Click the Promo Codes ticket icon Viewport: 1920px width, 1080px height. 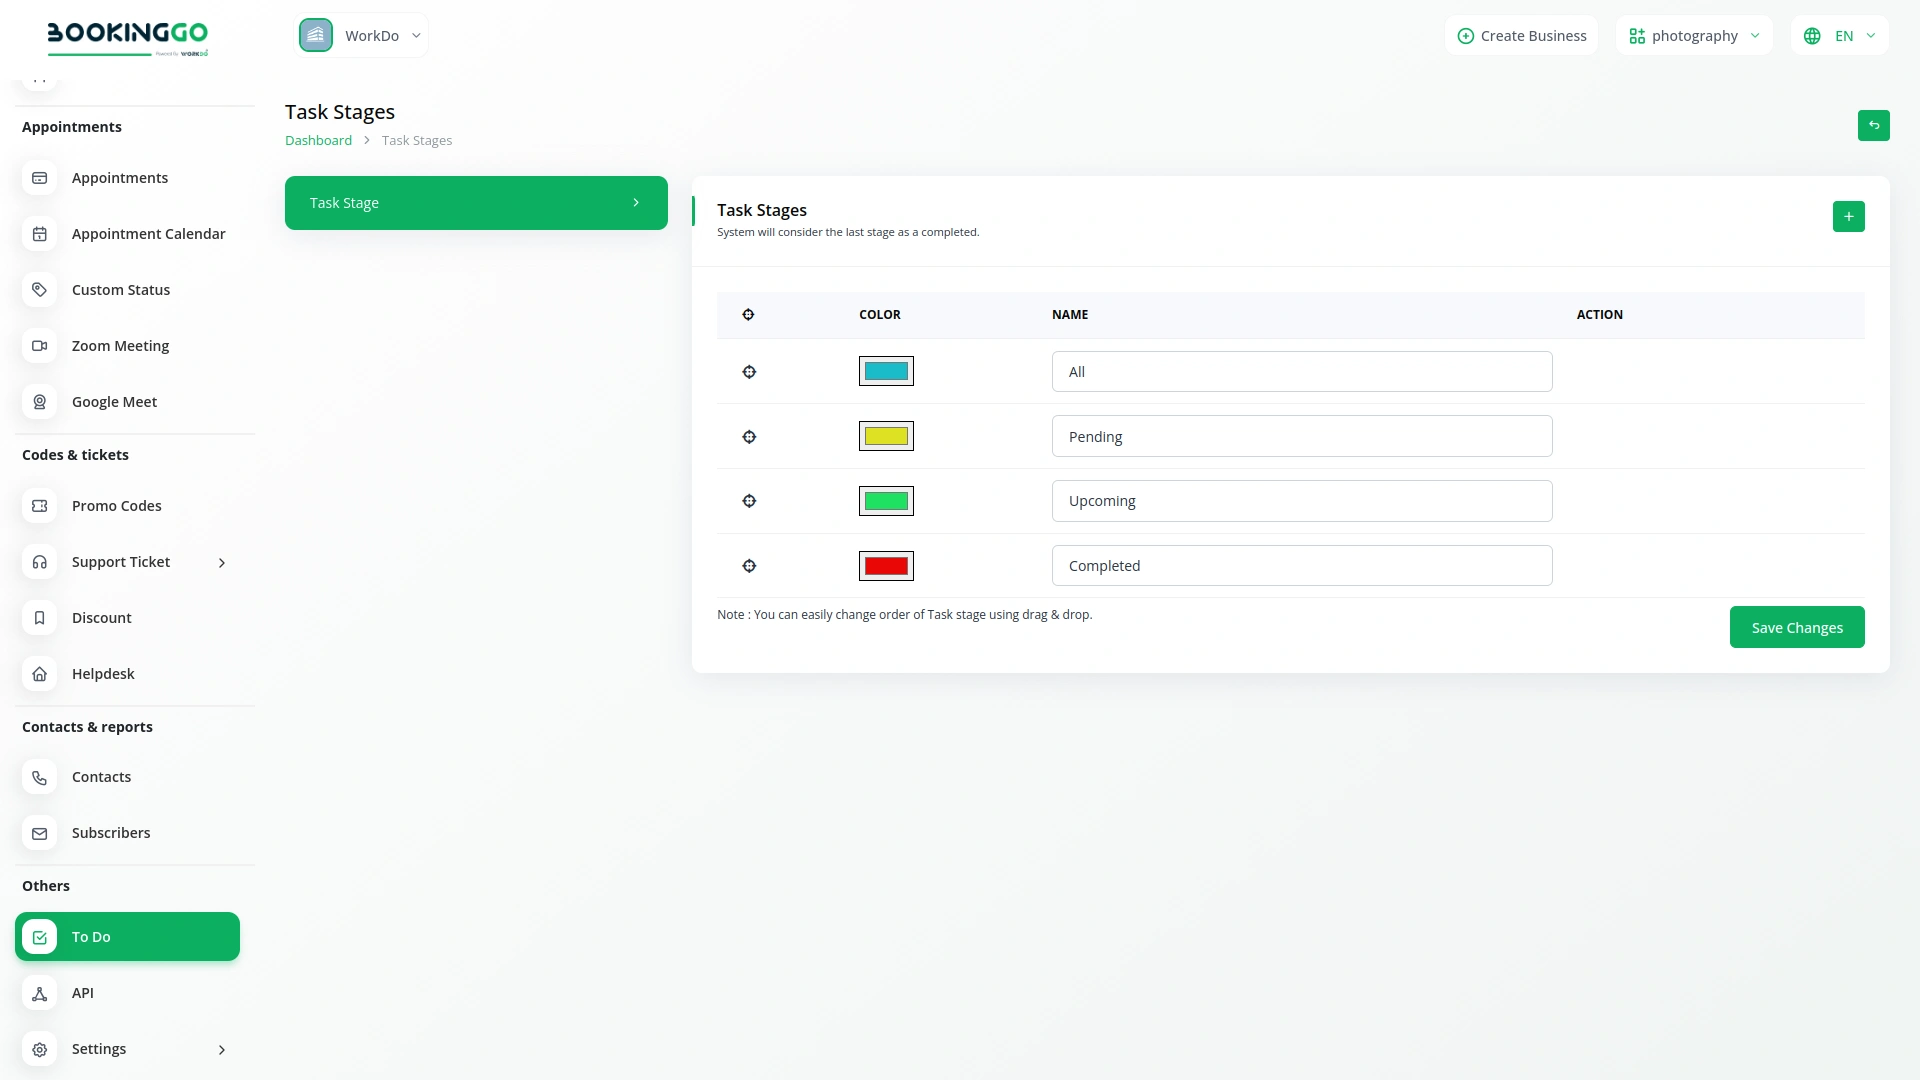click(x=39, y=506)
